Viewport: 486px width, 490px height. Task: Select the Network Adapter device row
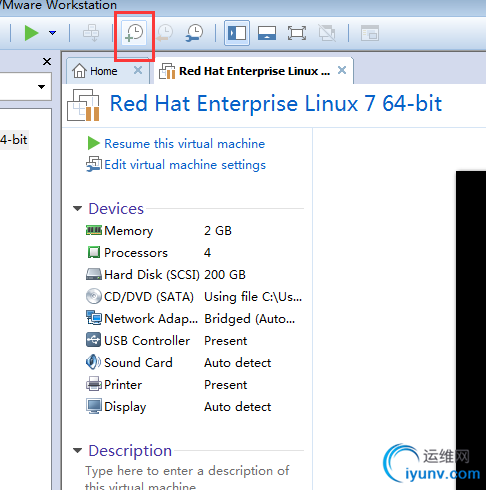[194, 319]
